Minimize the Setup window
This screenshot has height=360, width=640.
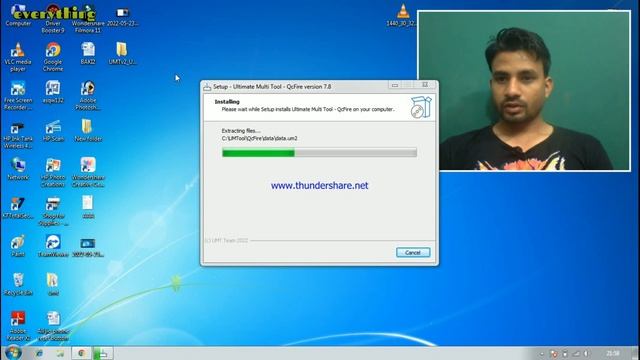coord(394,85)
